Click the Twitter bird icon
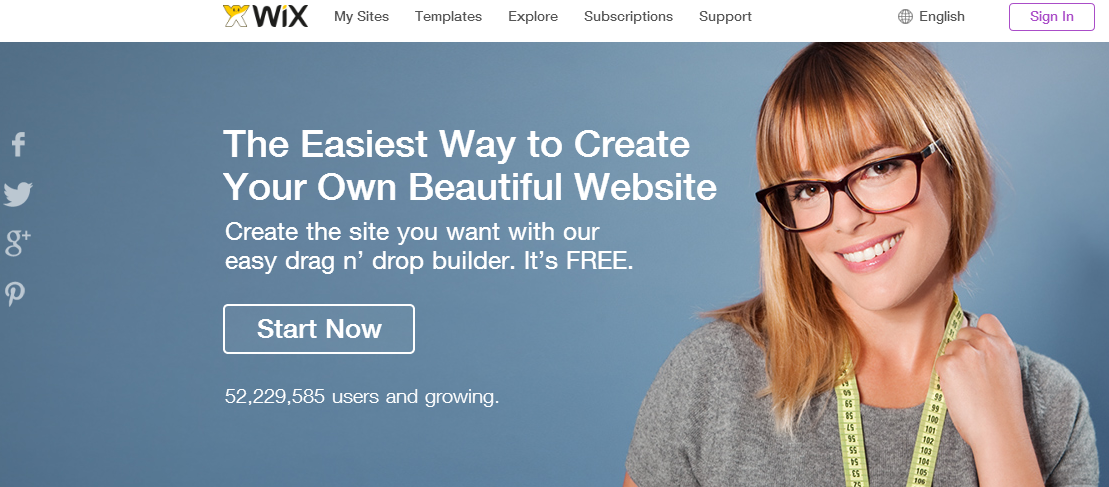This screenshot has width=1109, height=487. point(18,194)
